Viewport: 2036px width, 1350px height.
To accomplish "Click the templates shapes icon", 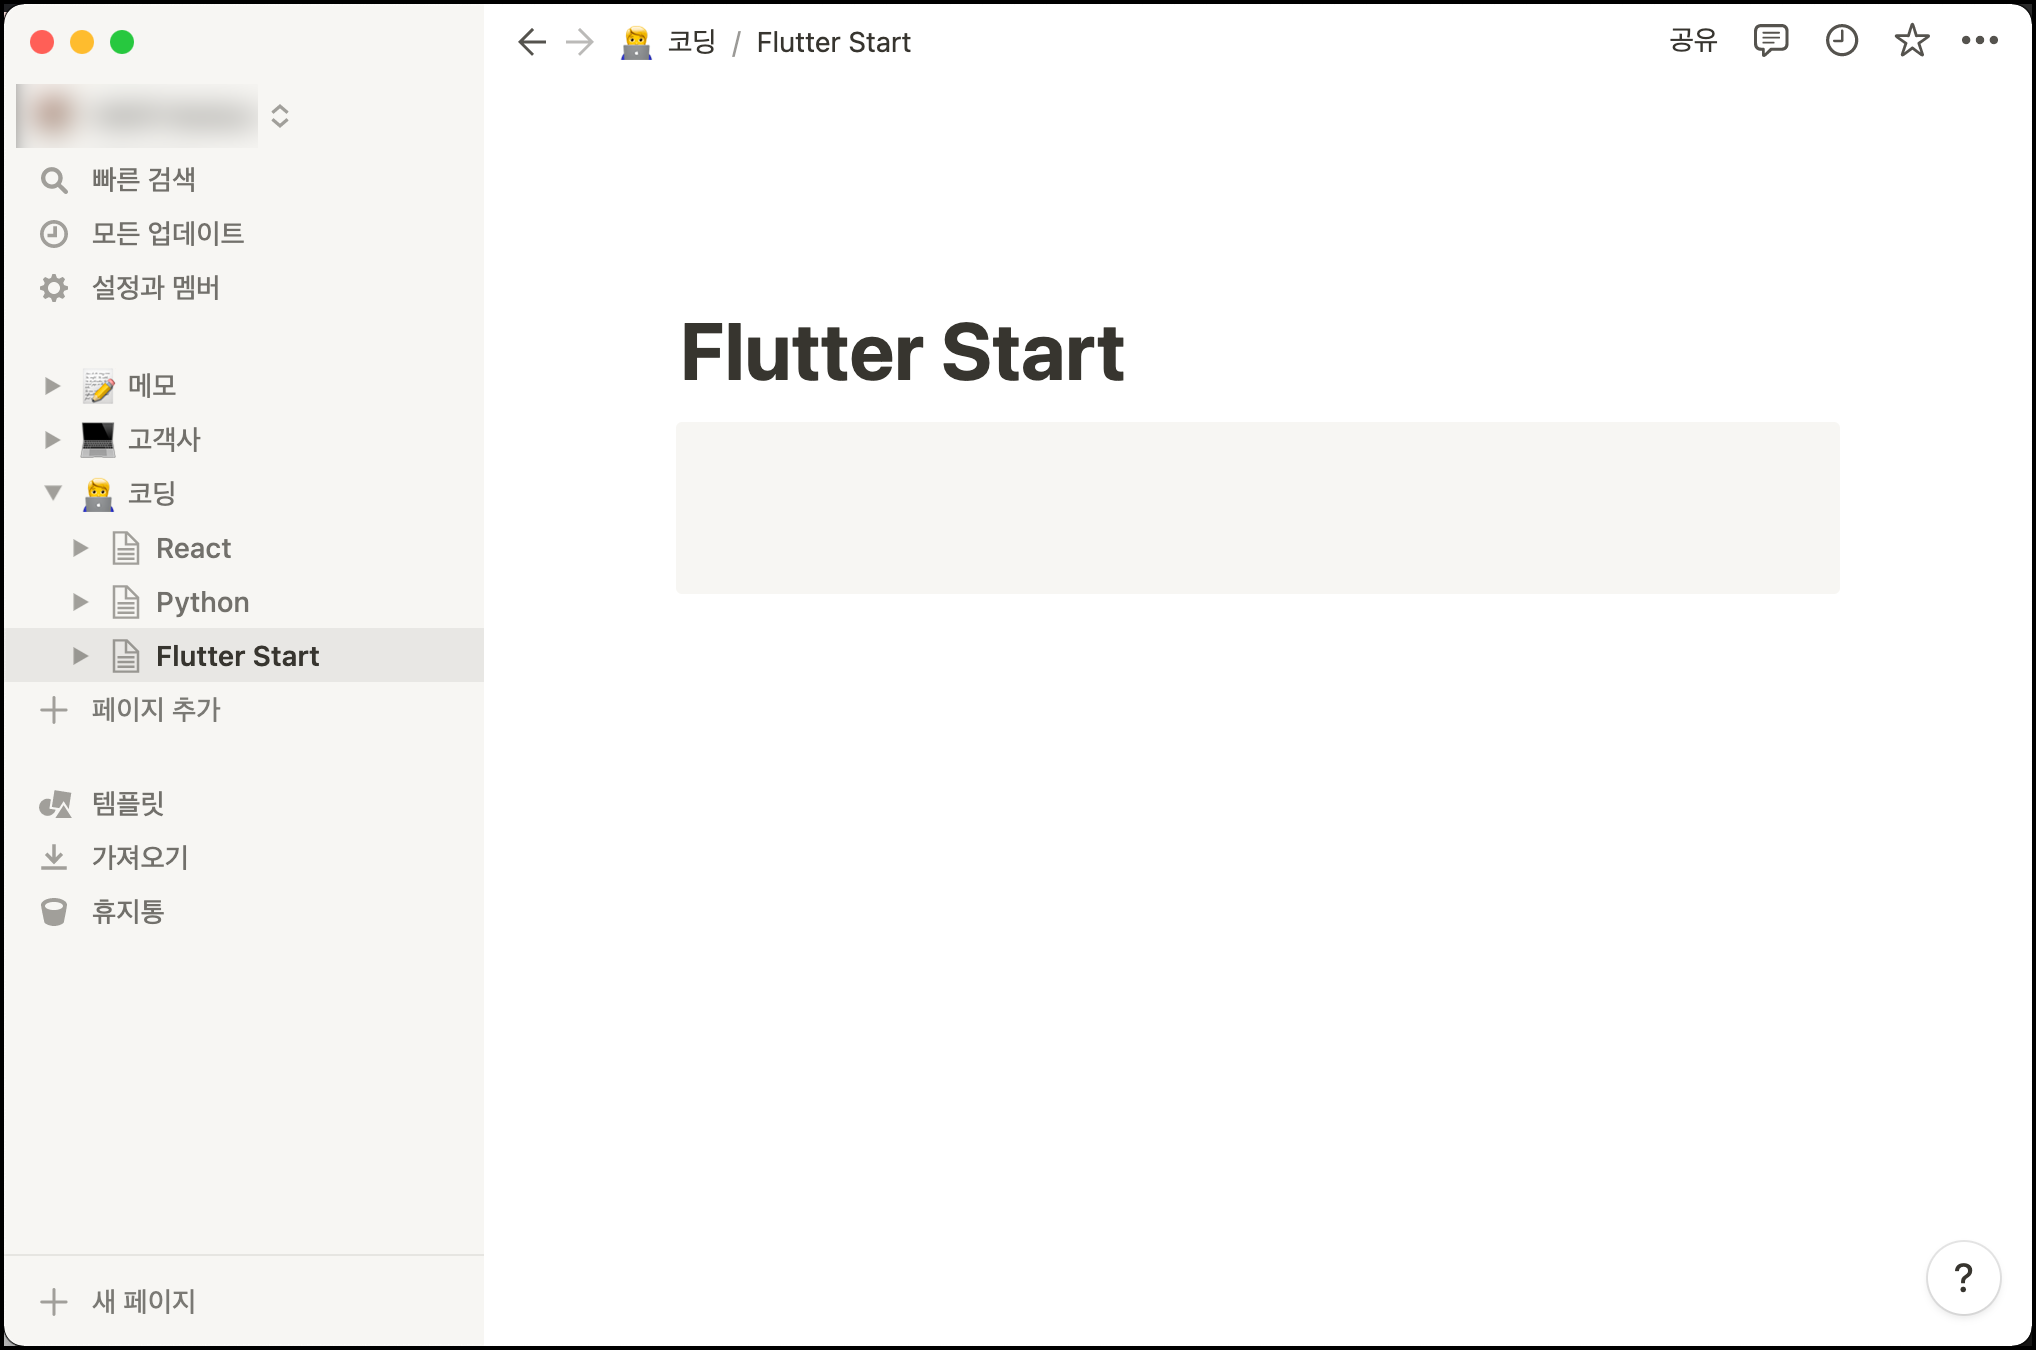I will [55, 804].
